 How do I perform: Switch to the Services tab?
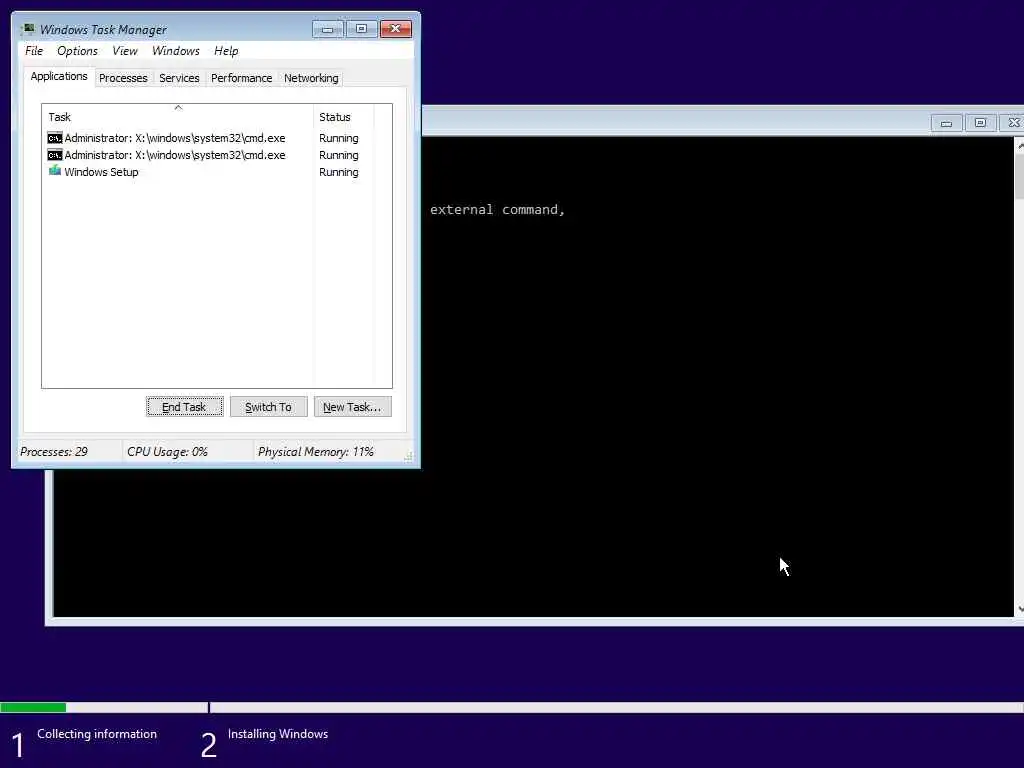pos(179,78)
